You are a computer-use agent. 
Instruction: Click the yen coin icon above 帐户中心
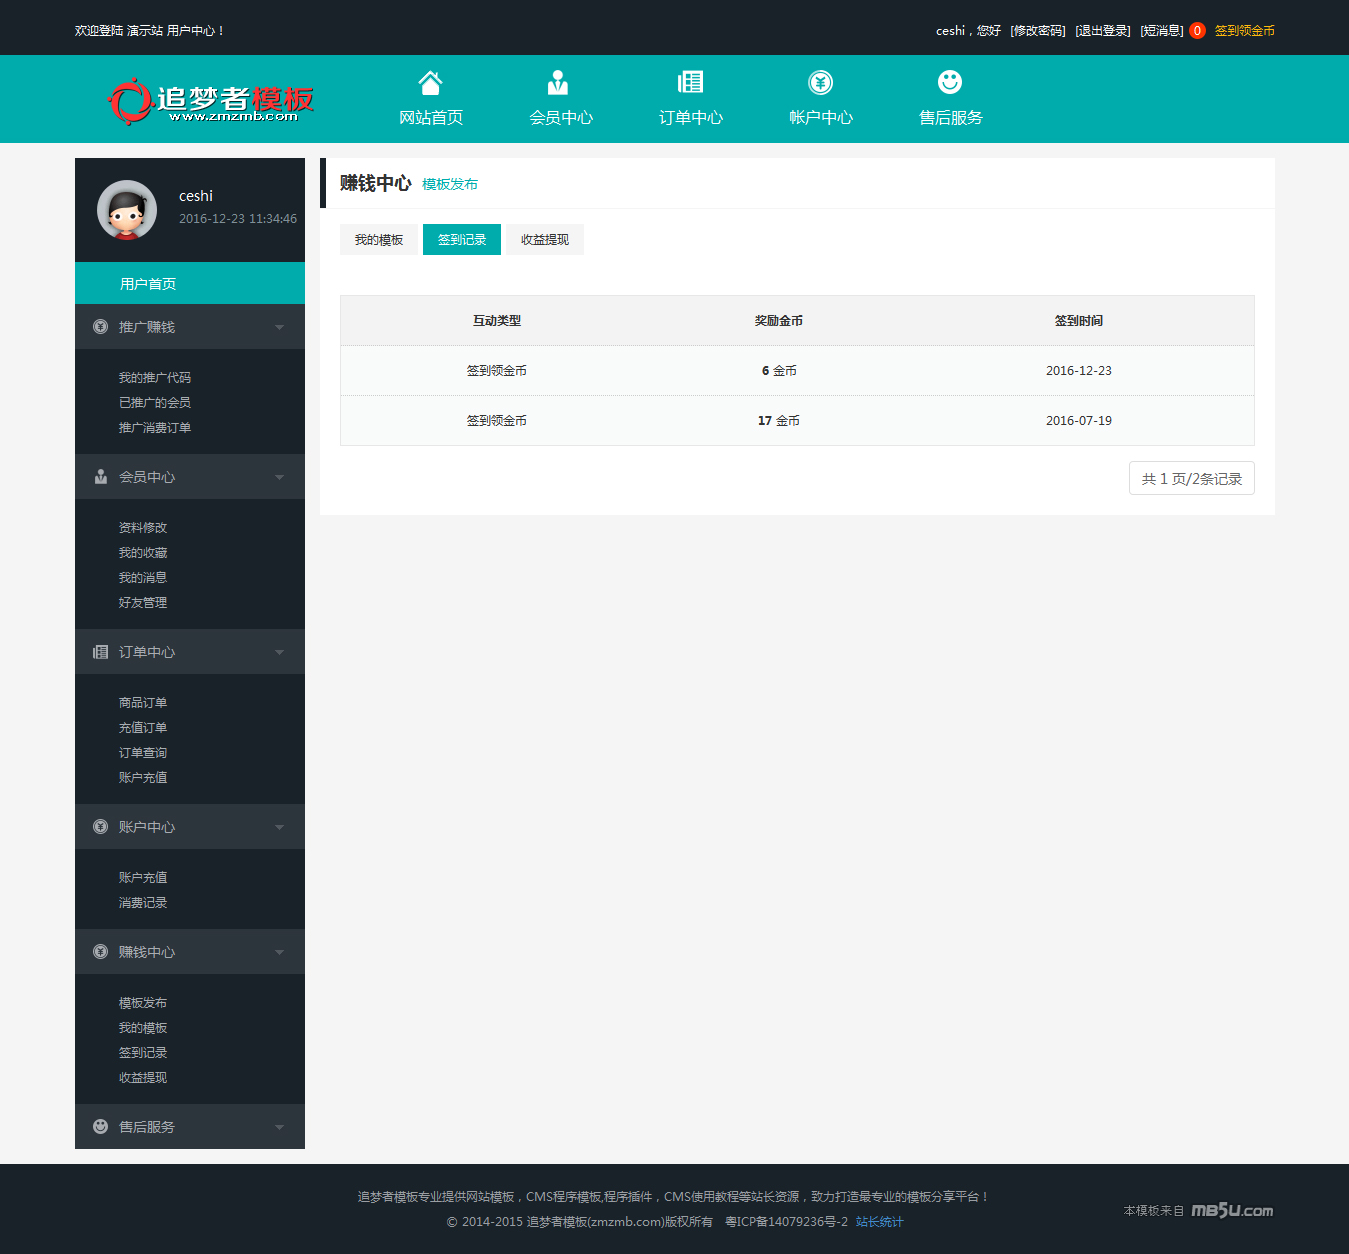pos(820,82)
